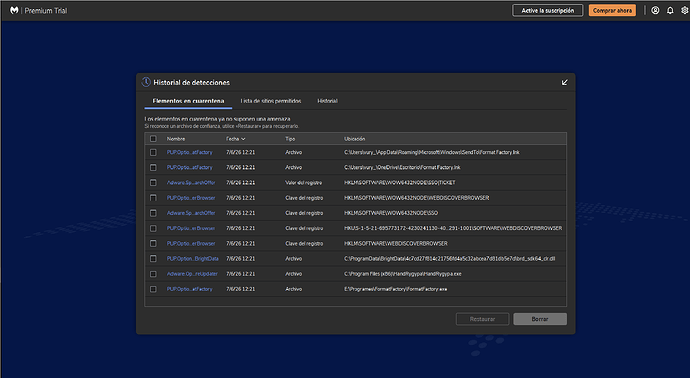
Task: Check the row for E:\Programas\FormatFactory.exe
Action: click(153, 289)
